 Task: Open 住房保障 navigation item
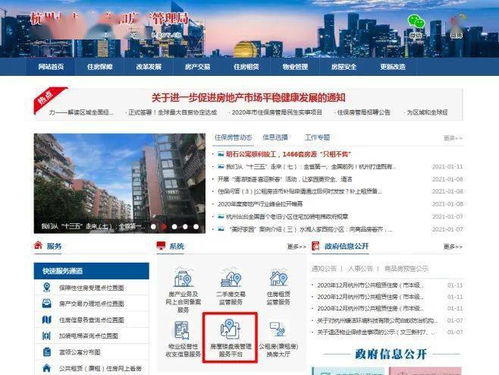coord(100,67)
